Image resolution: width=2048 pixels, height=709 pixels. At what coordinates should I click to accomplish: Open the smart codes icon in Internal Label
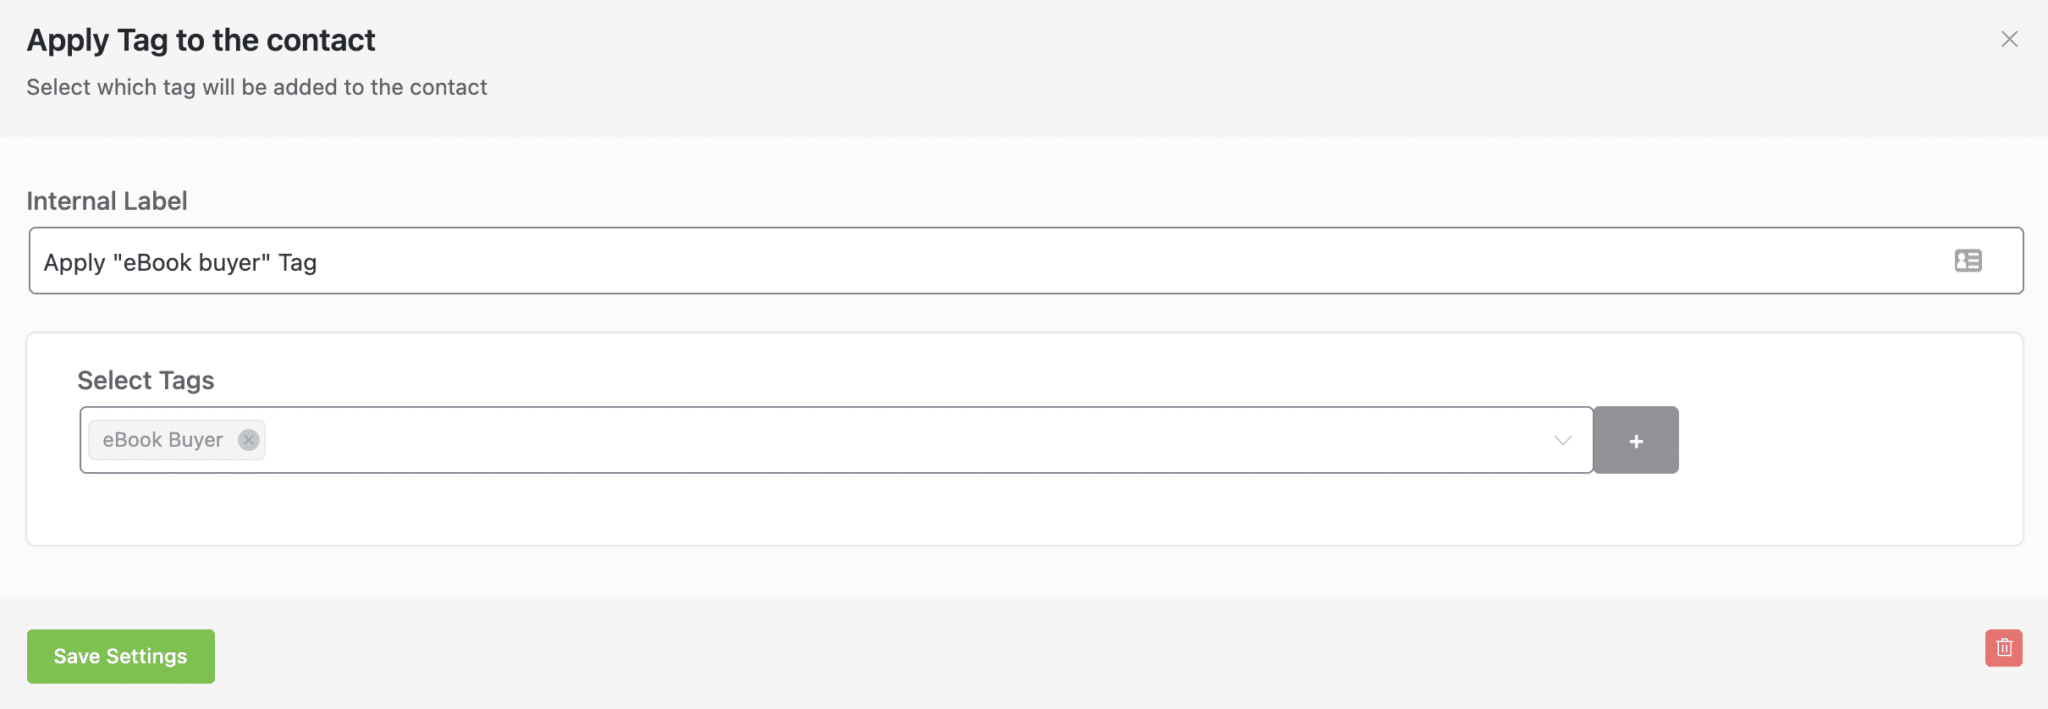1968,261
